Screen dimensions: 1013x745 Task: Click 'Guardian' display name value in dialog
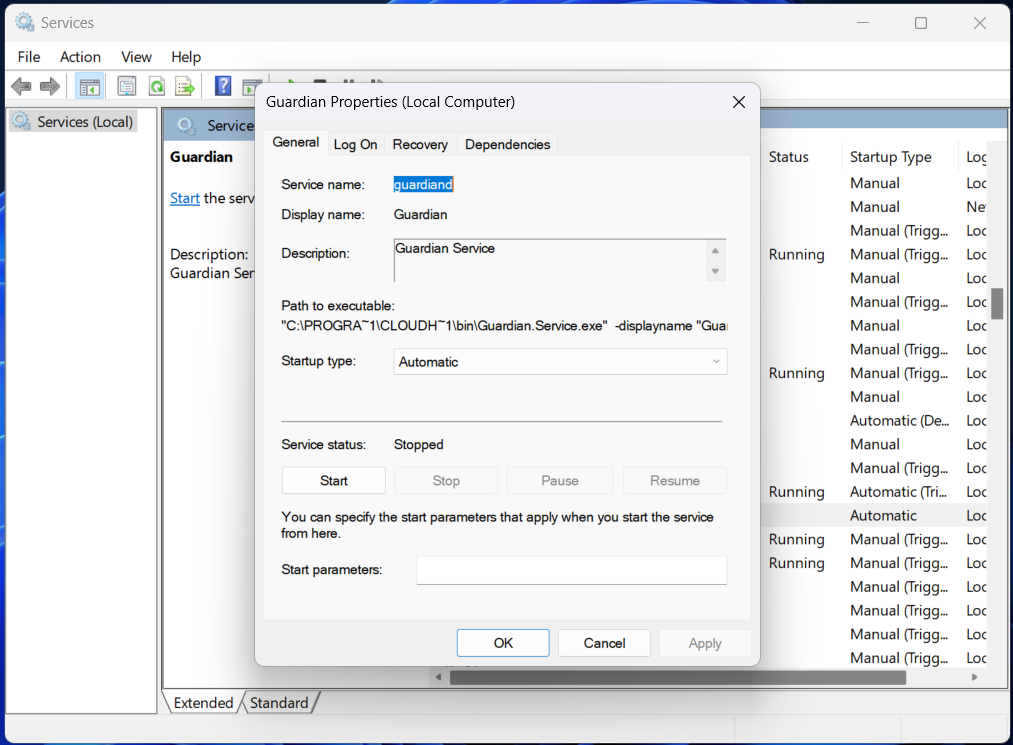(421, 215)
